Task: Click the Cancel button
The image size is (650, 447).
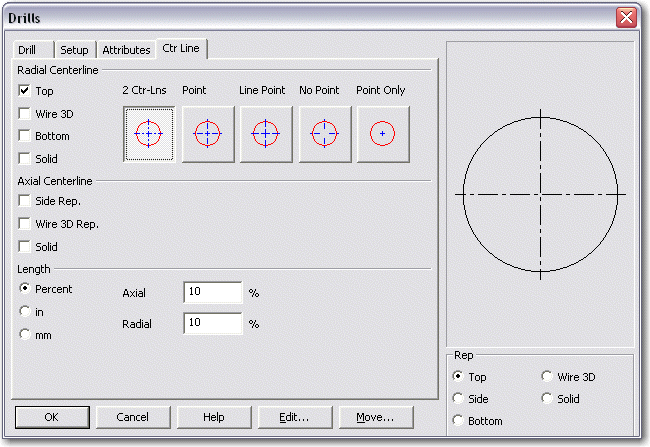Action: [x=133, y=417]
